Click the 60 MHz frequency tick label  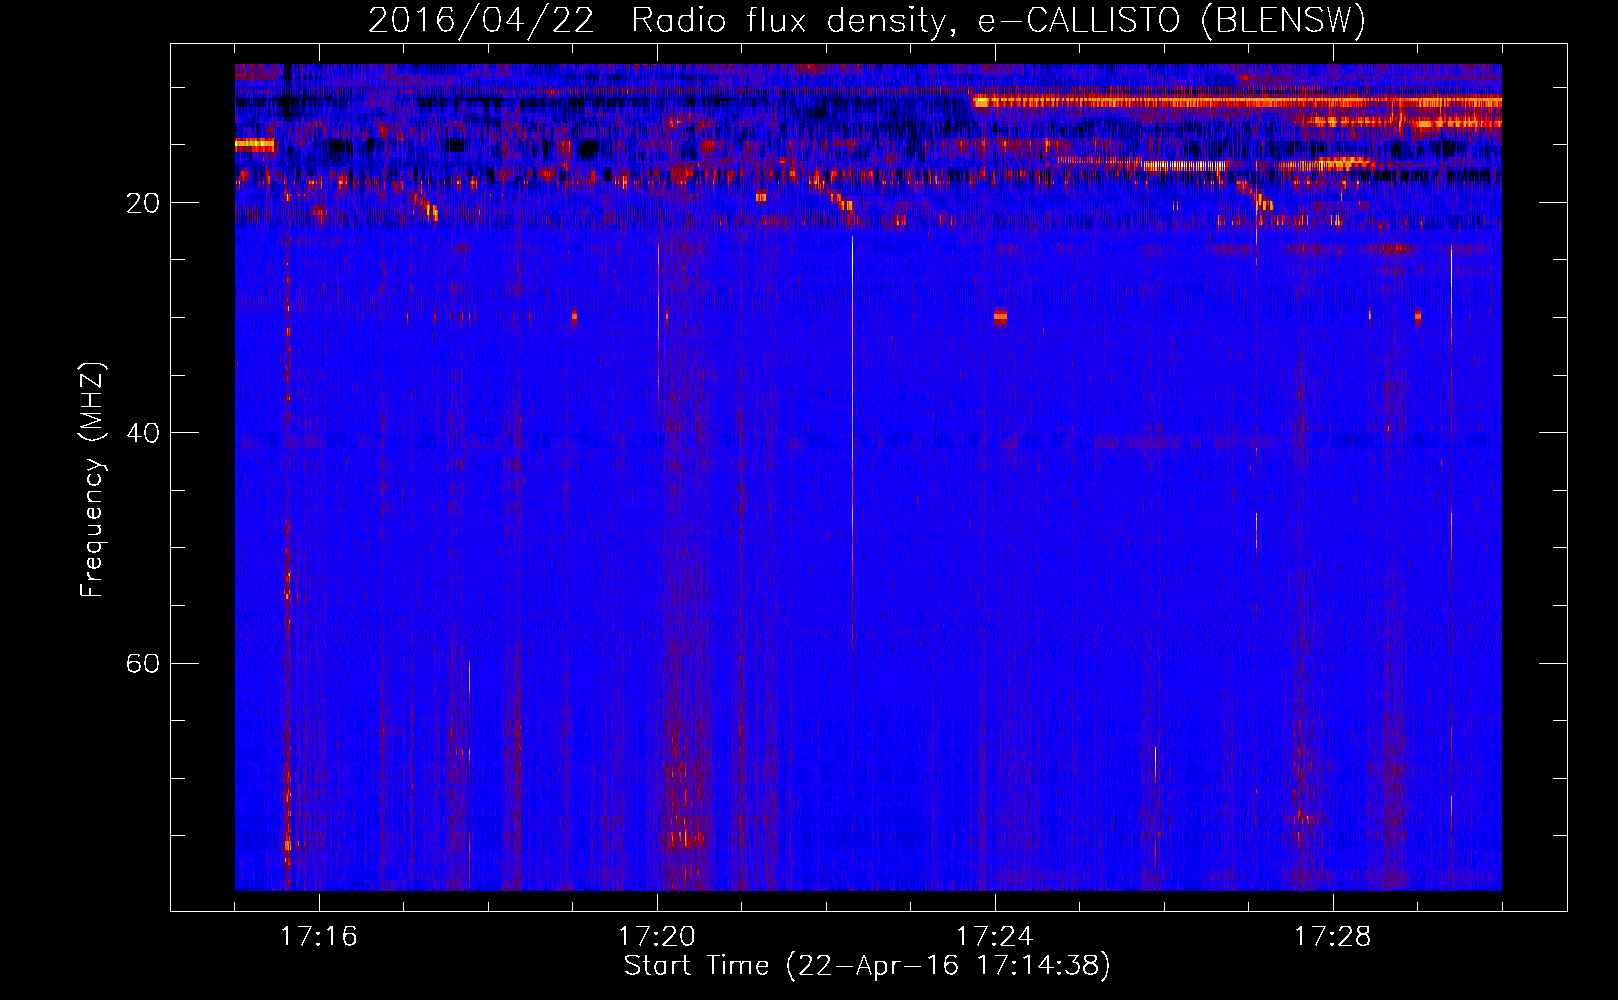tap(143, 663)
